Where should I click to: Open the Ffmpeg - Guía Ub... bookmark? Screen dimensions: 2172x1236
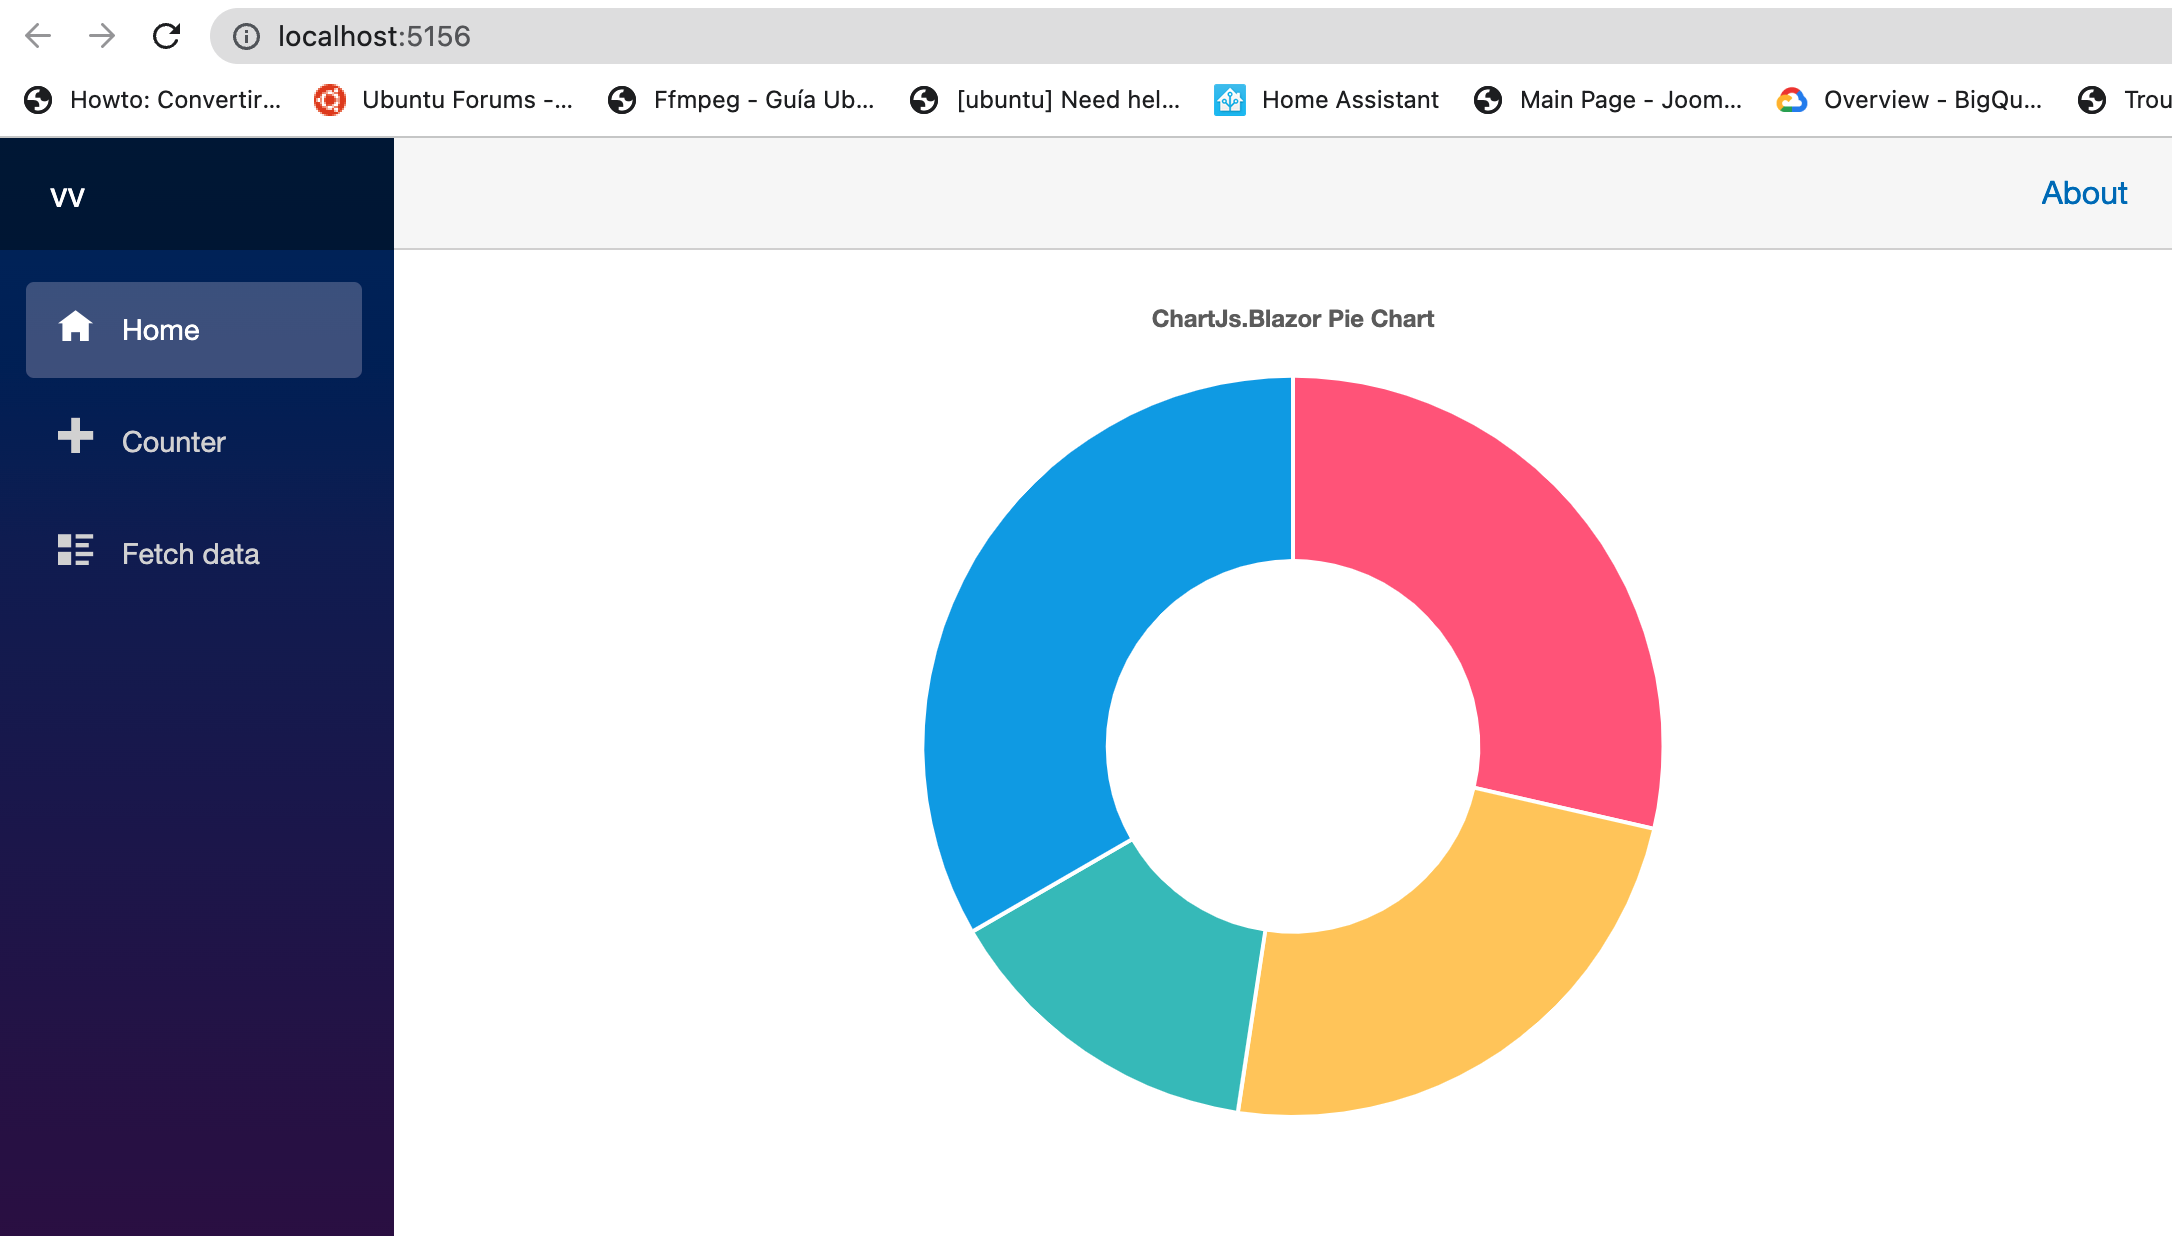click(x=741, y=100)
